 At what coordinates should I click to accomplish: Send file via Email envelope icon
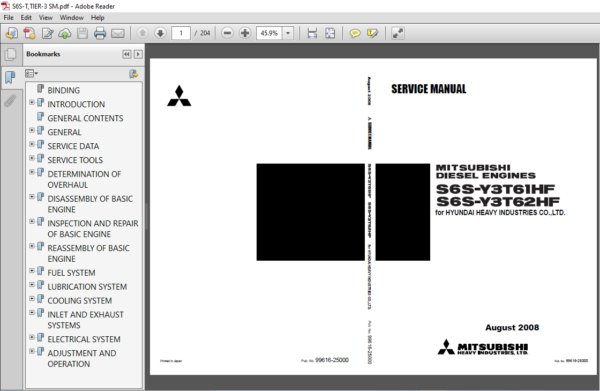[118, 34]
